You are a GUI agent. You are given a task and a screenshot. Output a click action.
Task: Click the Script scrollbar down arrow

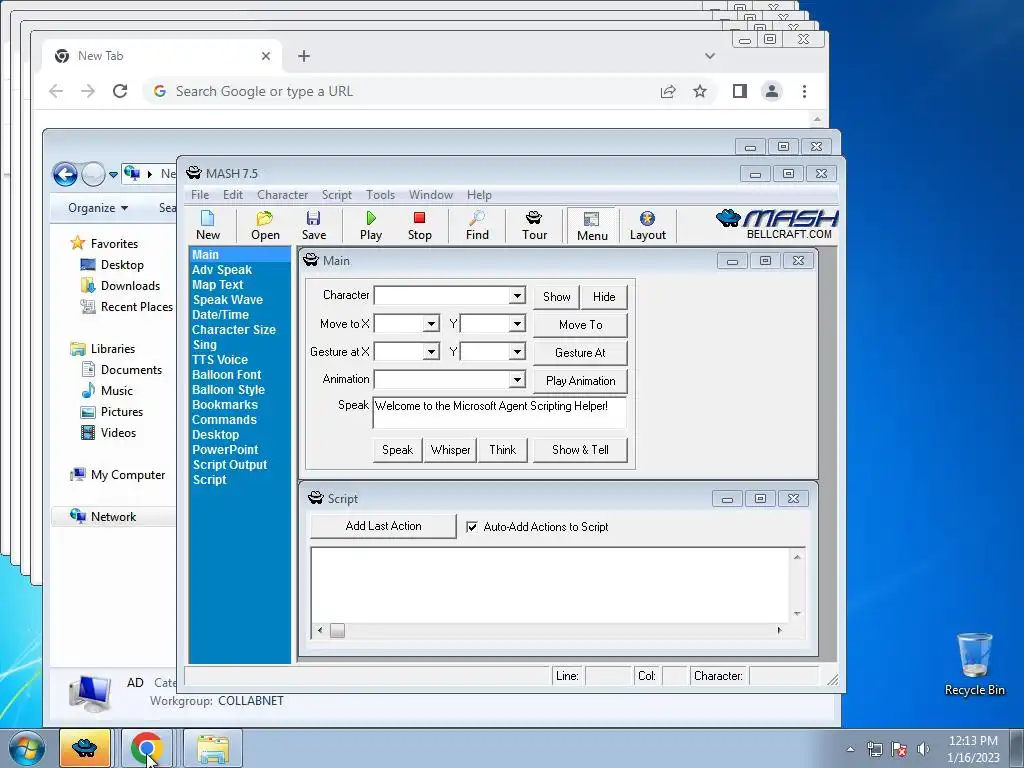(797, 613)
